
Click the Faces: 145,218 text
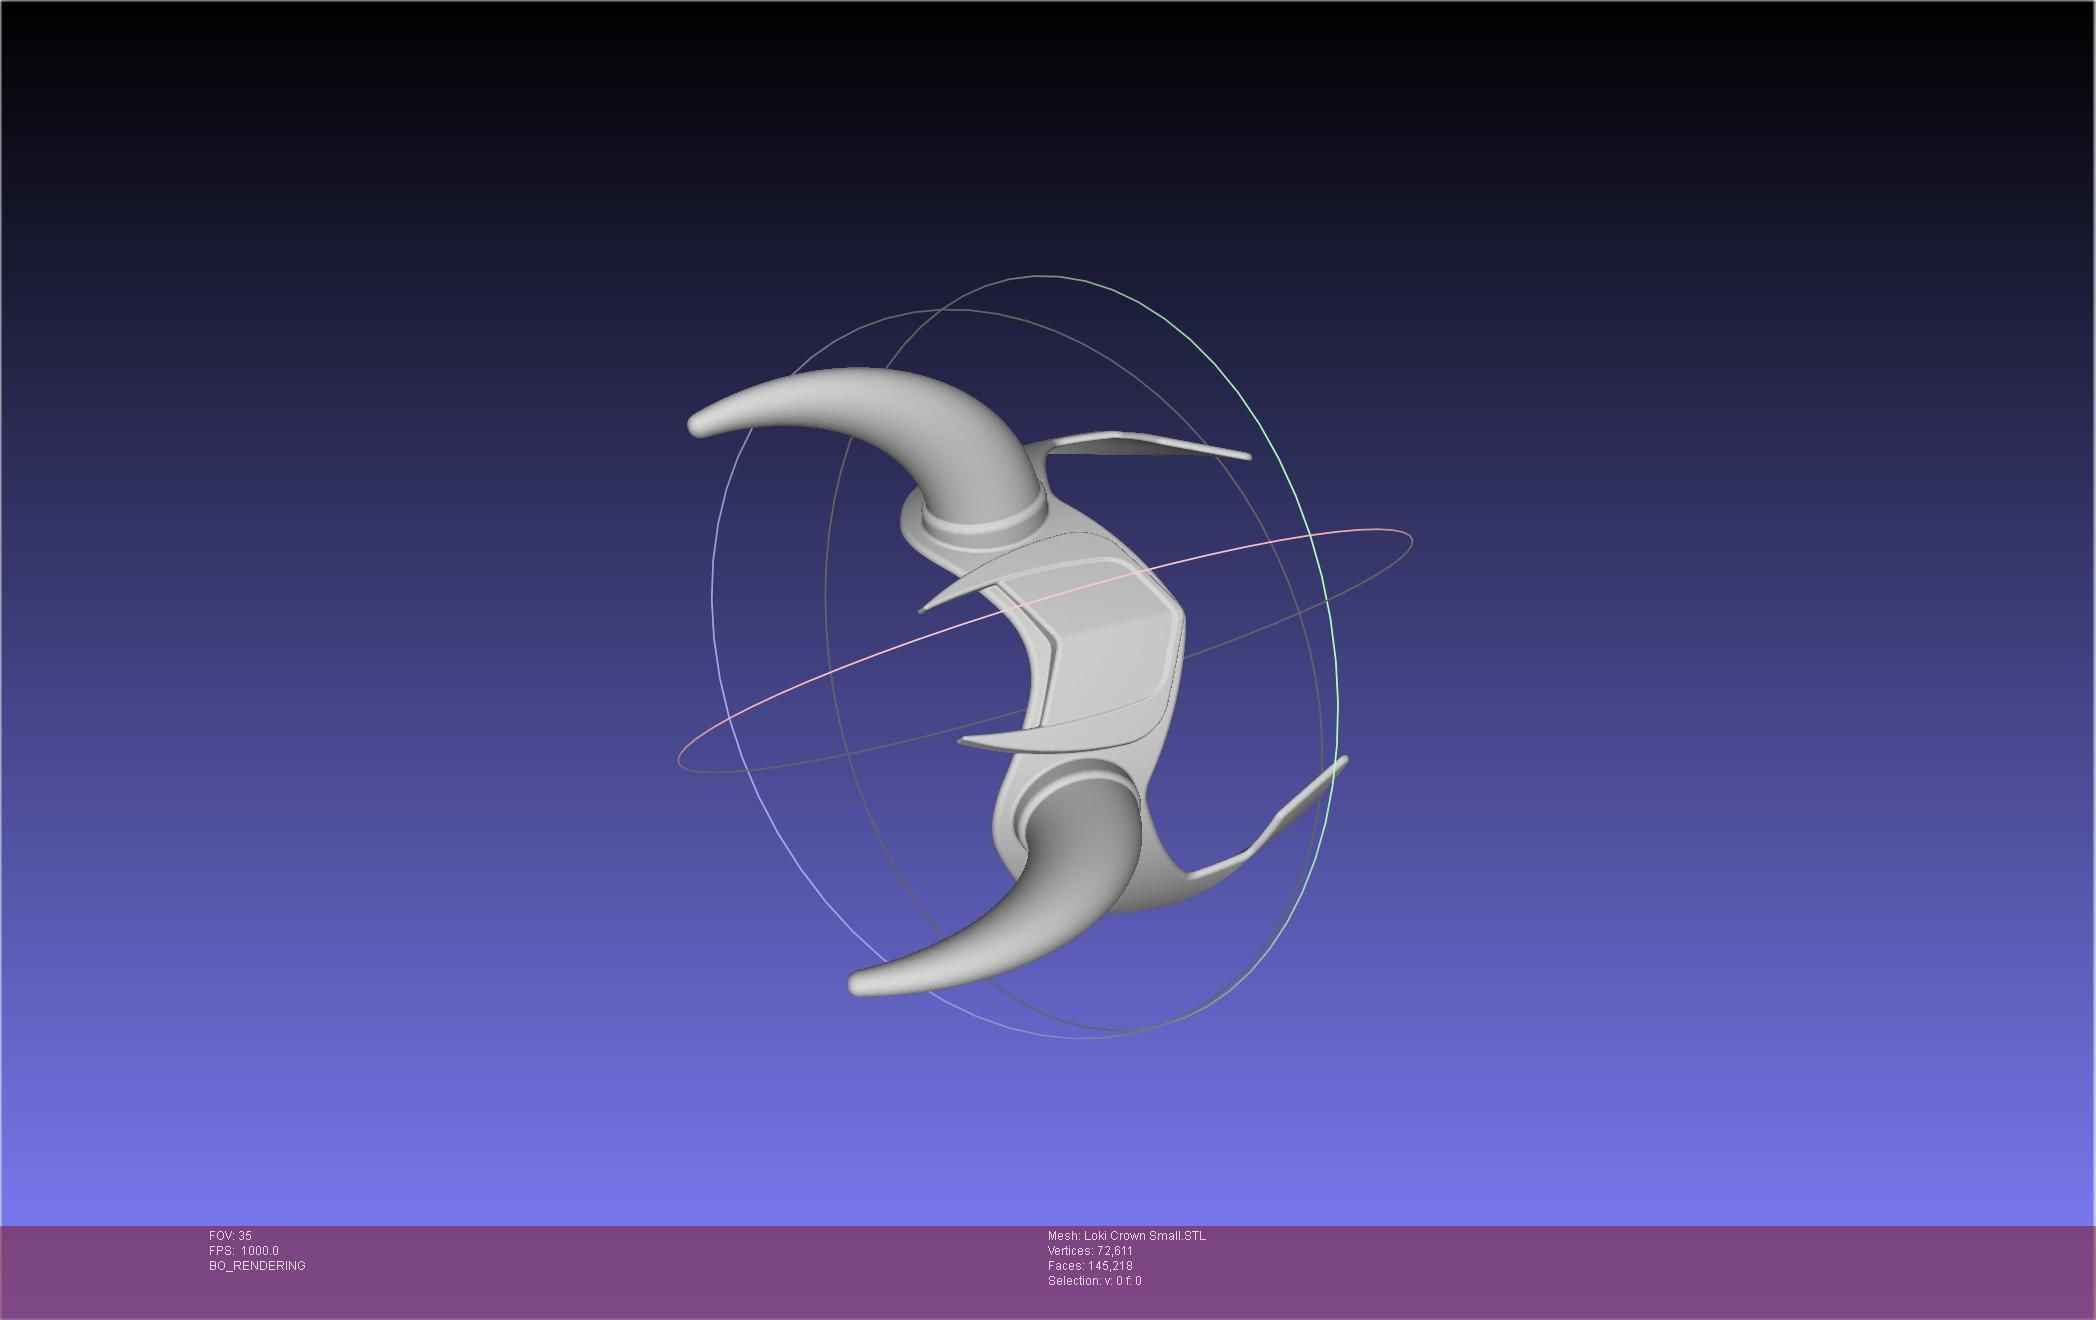pyautogui.click(x=1090, y=1266)
